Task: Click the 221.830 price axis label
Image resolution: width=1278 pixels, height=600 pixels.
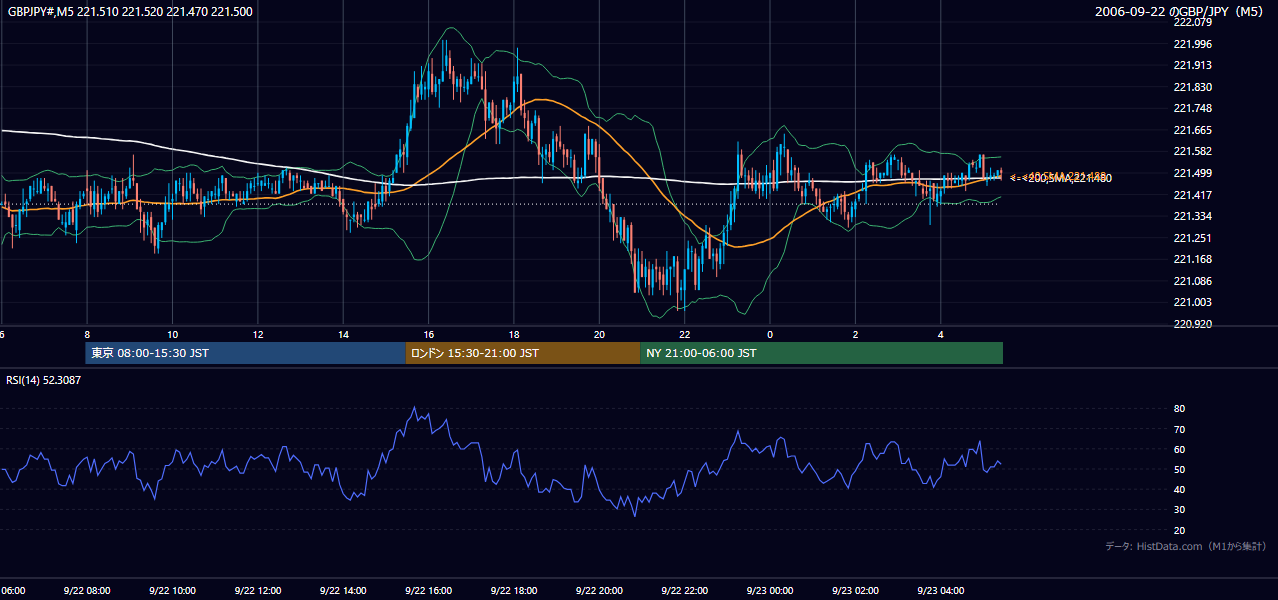Action: point(1192,87)
